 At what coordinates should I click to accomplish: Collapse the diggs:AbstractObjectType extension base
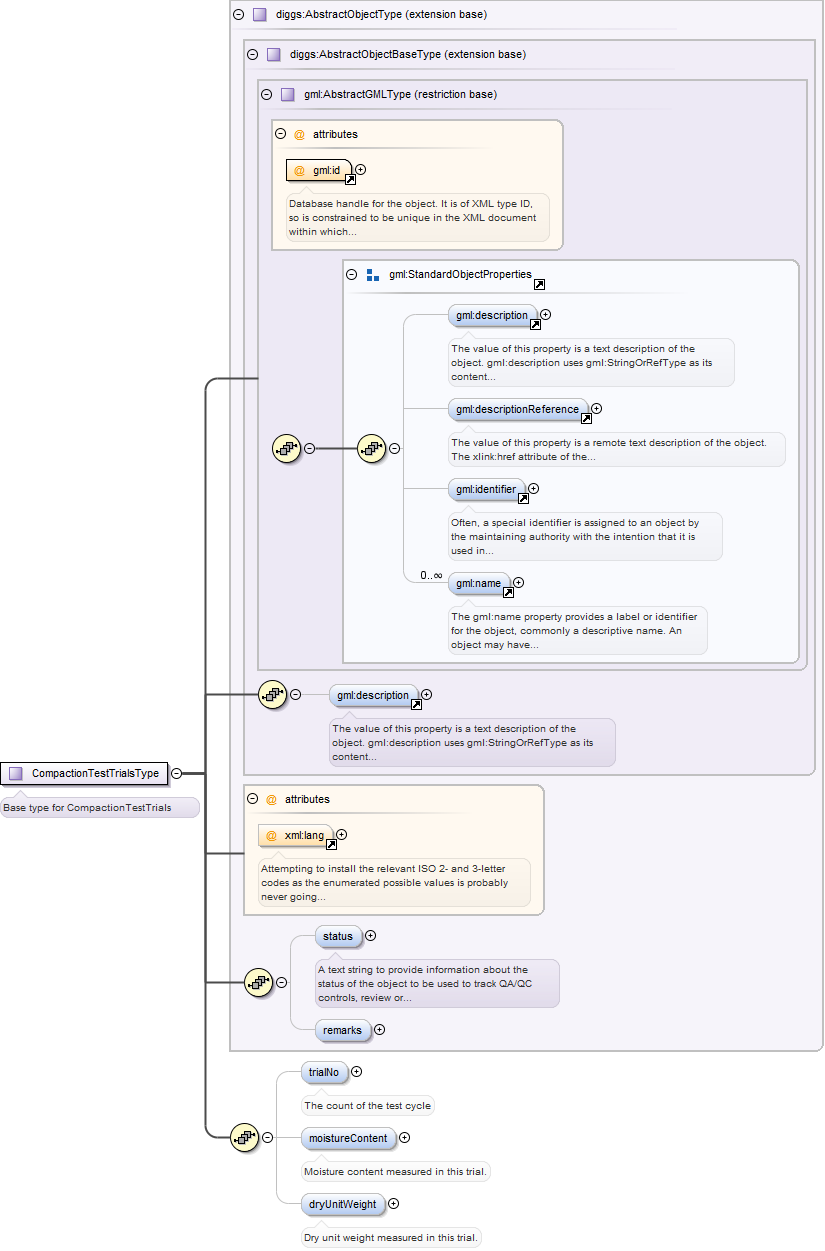tap(238, 15)
